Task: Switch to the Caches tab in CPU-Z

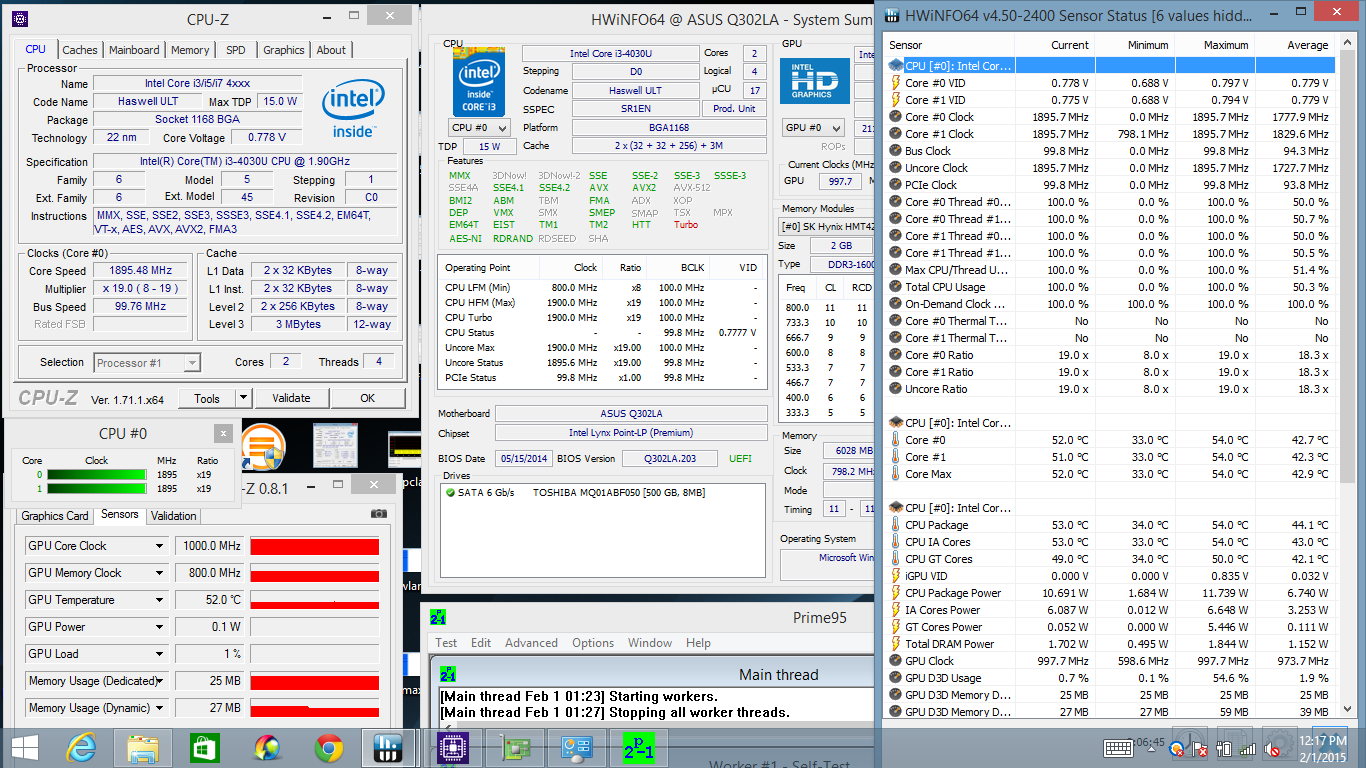Action: 80,50
